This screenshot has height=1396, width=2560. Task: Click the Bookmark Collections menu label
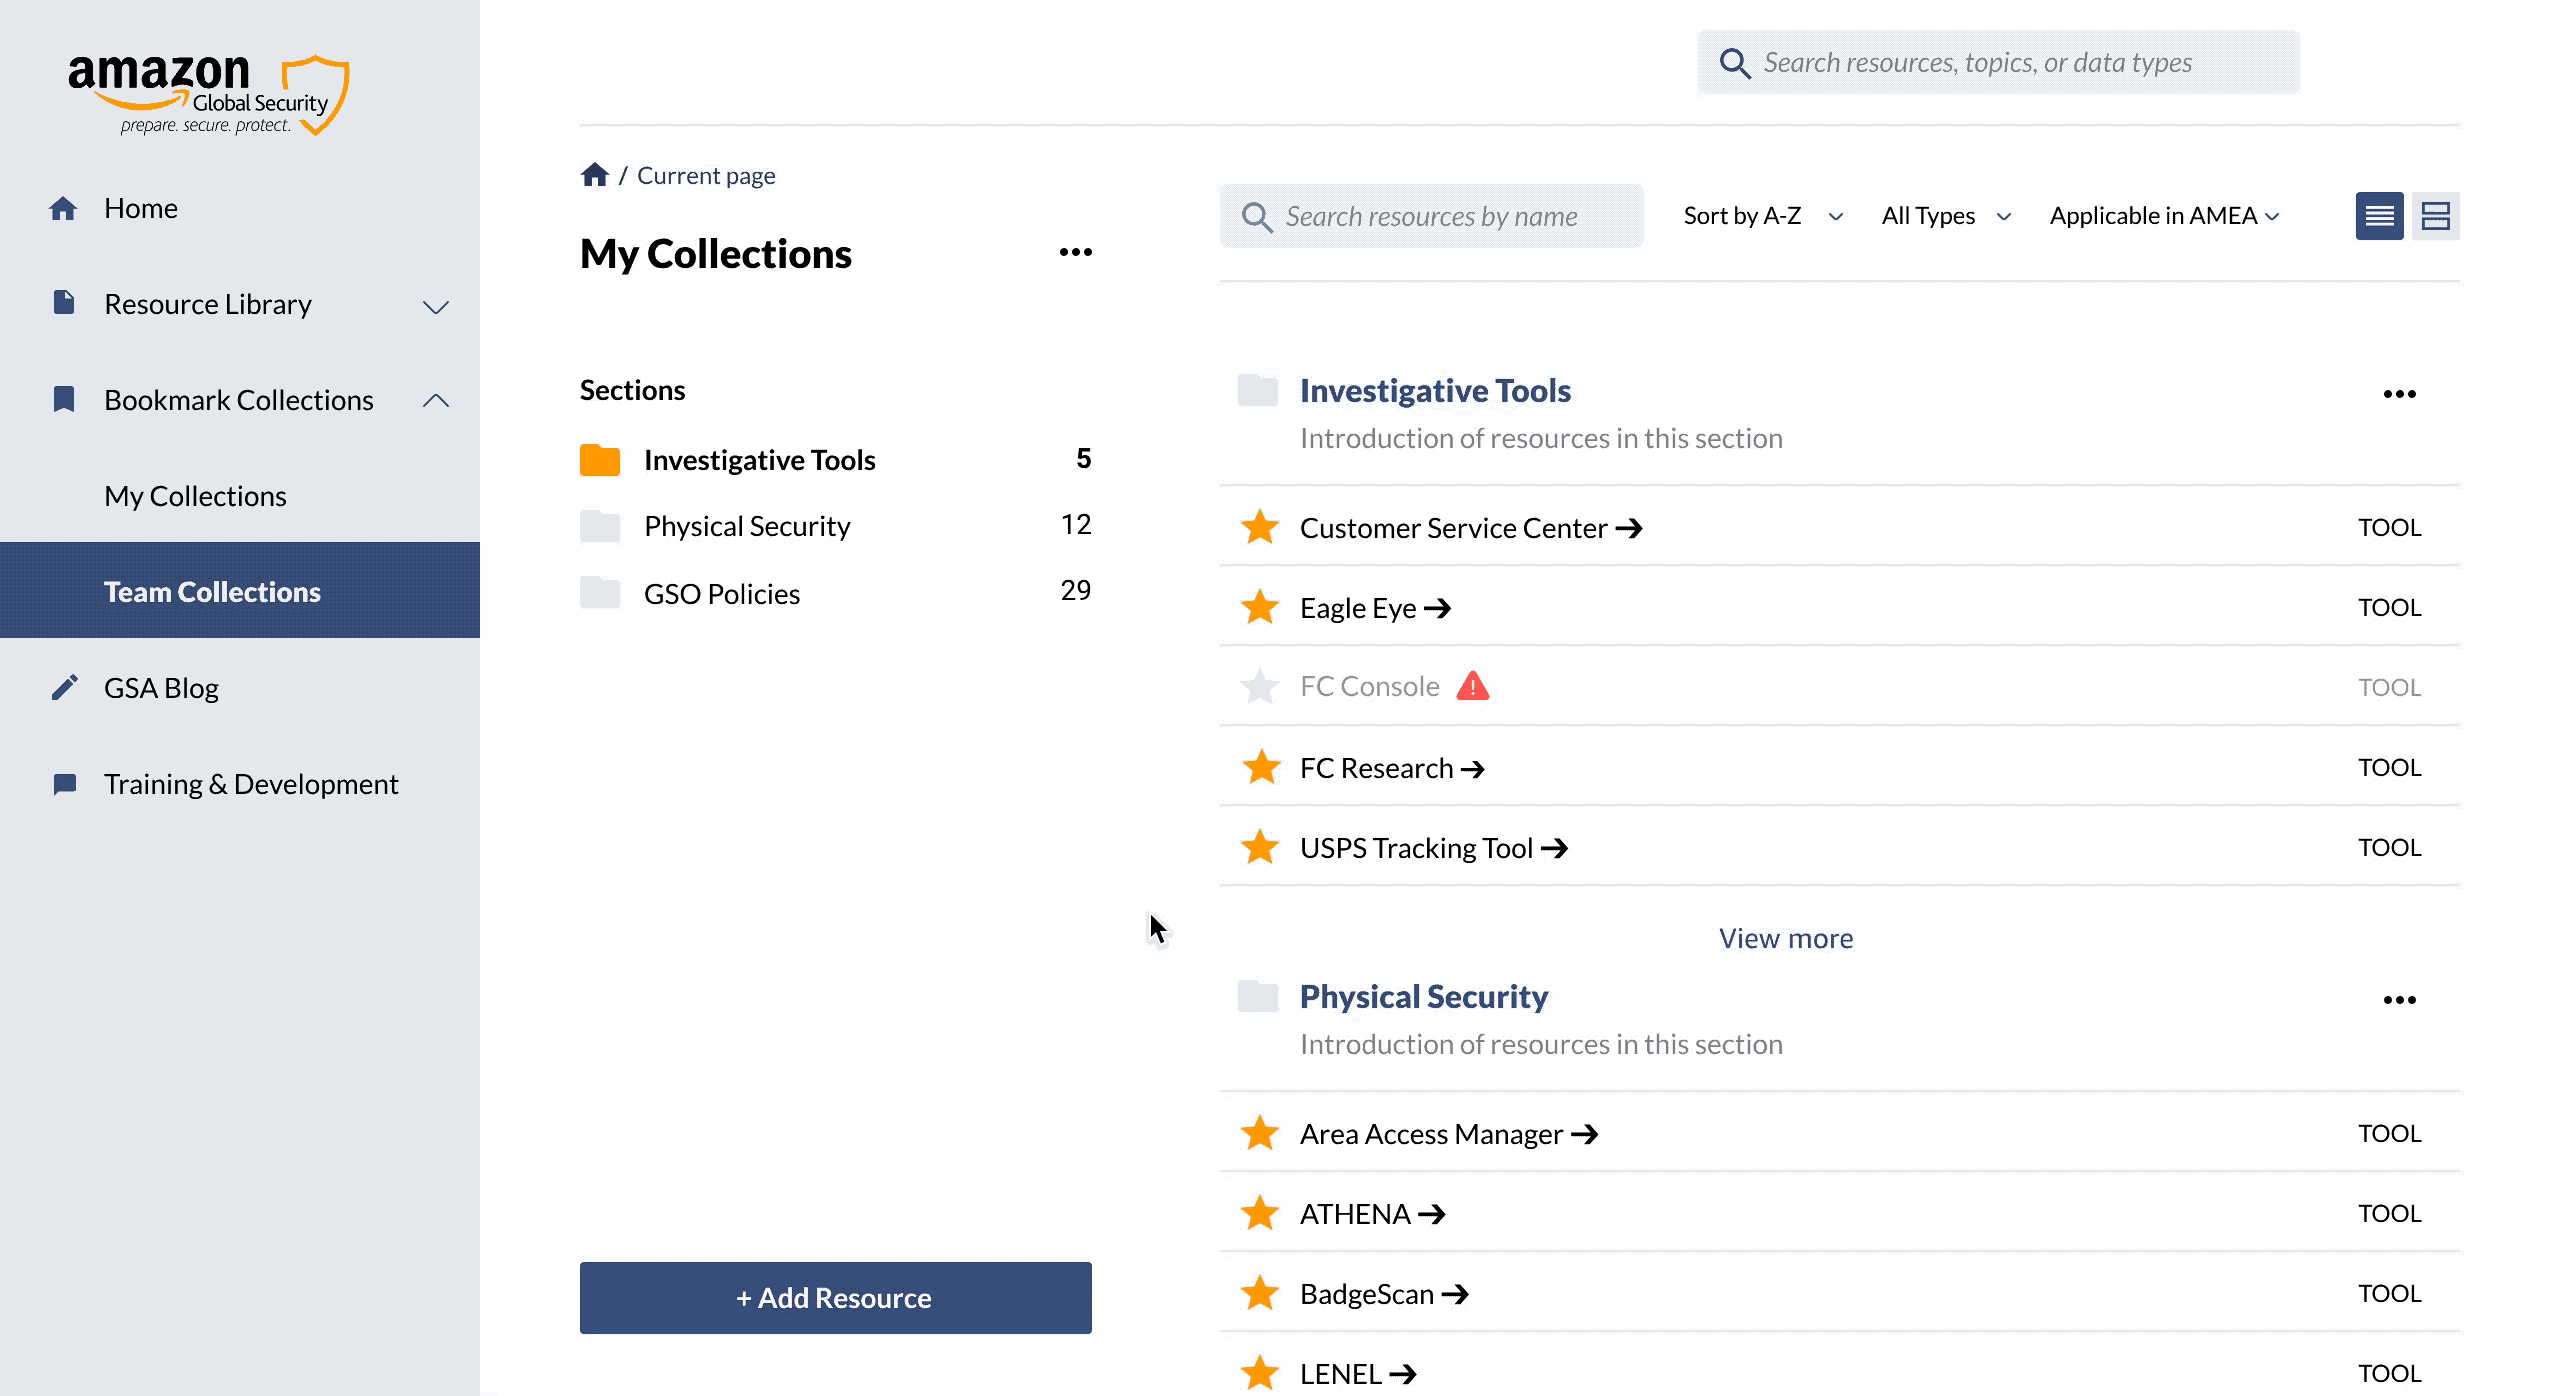[238, 400]
